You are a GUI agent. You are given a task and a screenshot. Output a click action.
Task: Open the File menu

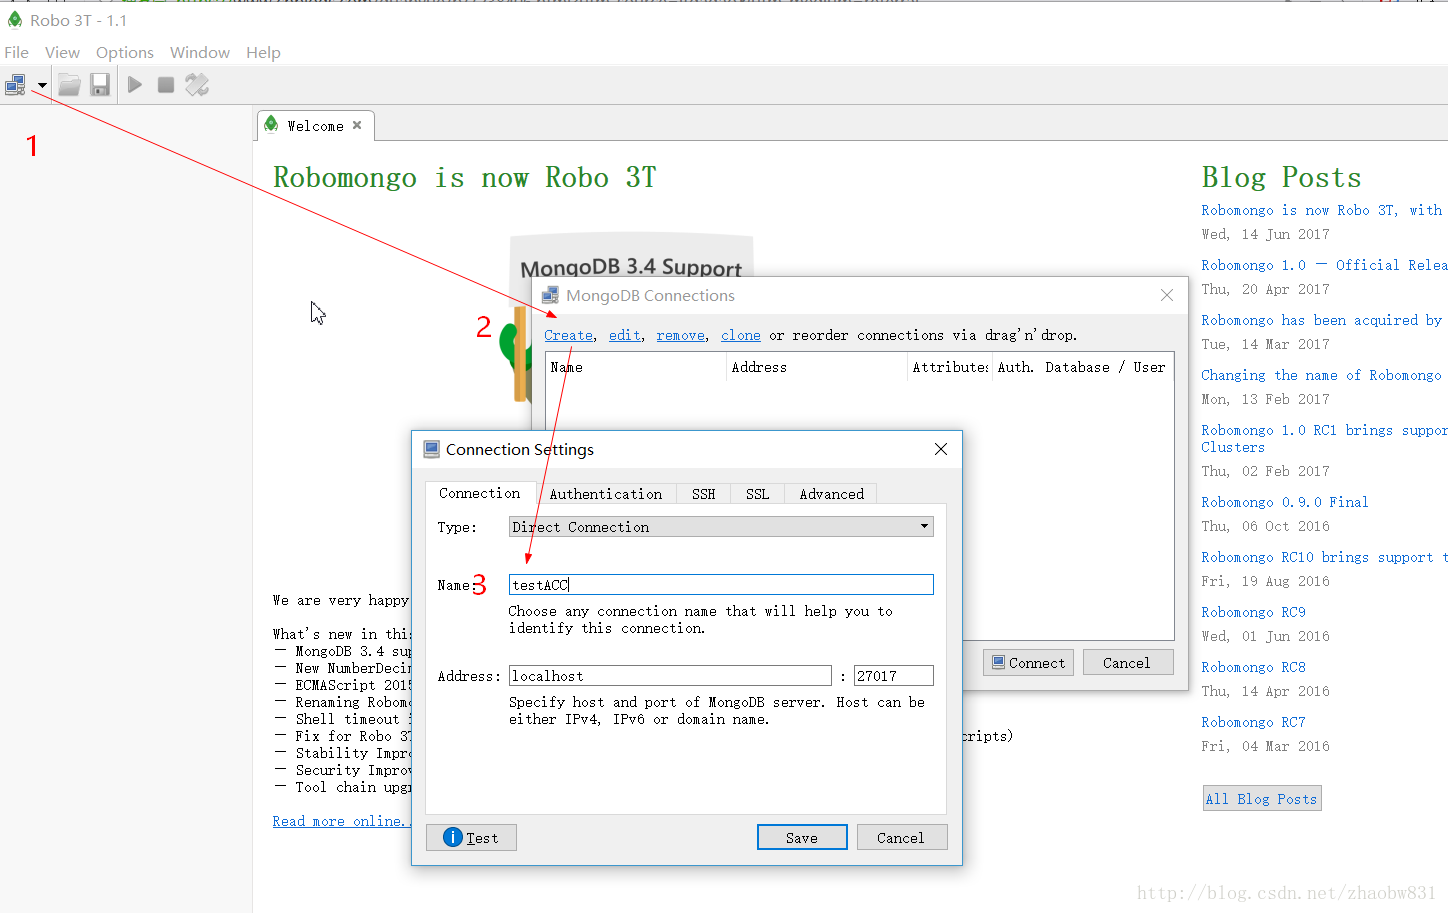(x=16, y=52)
